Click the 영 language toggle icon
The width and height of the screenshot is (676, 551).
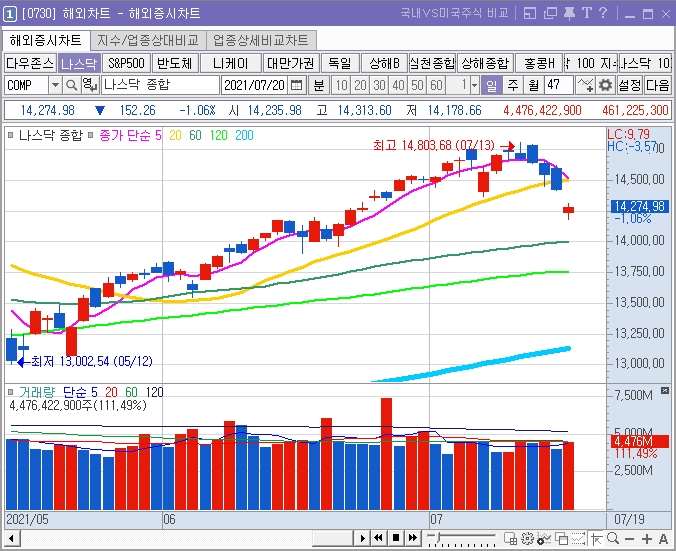point(90,85)
